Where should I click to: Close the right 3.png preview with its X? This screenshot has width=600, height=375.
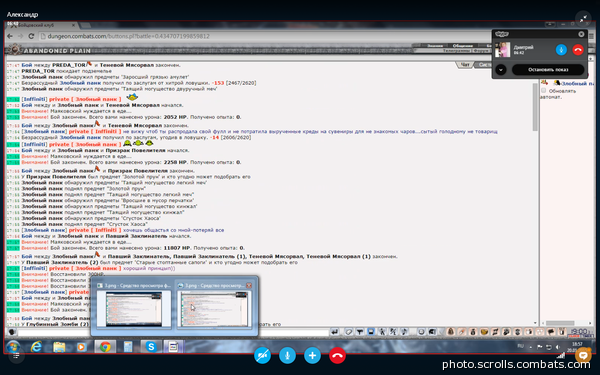[x=249, y=285]
